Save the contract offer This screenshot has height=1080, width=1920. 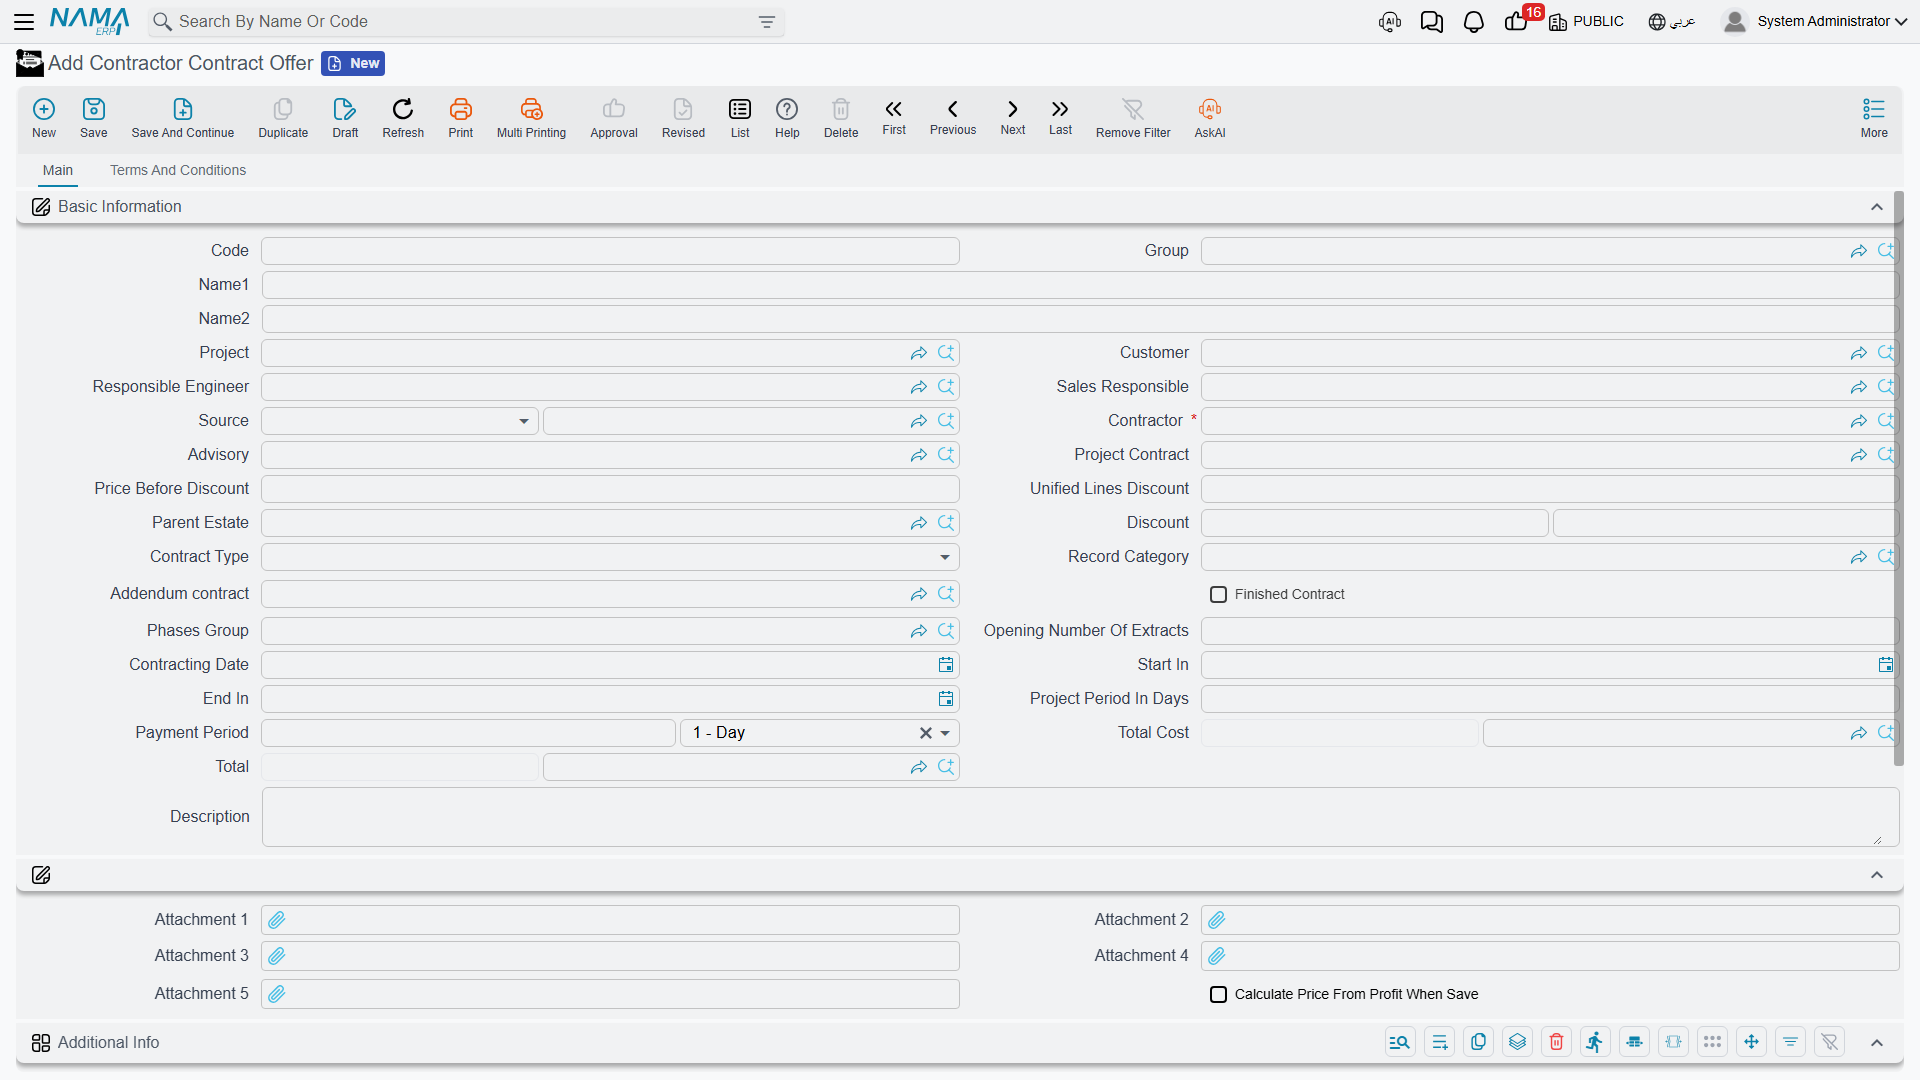(x=94, y=118)
